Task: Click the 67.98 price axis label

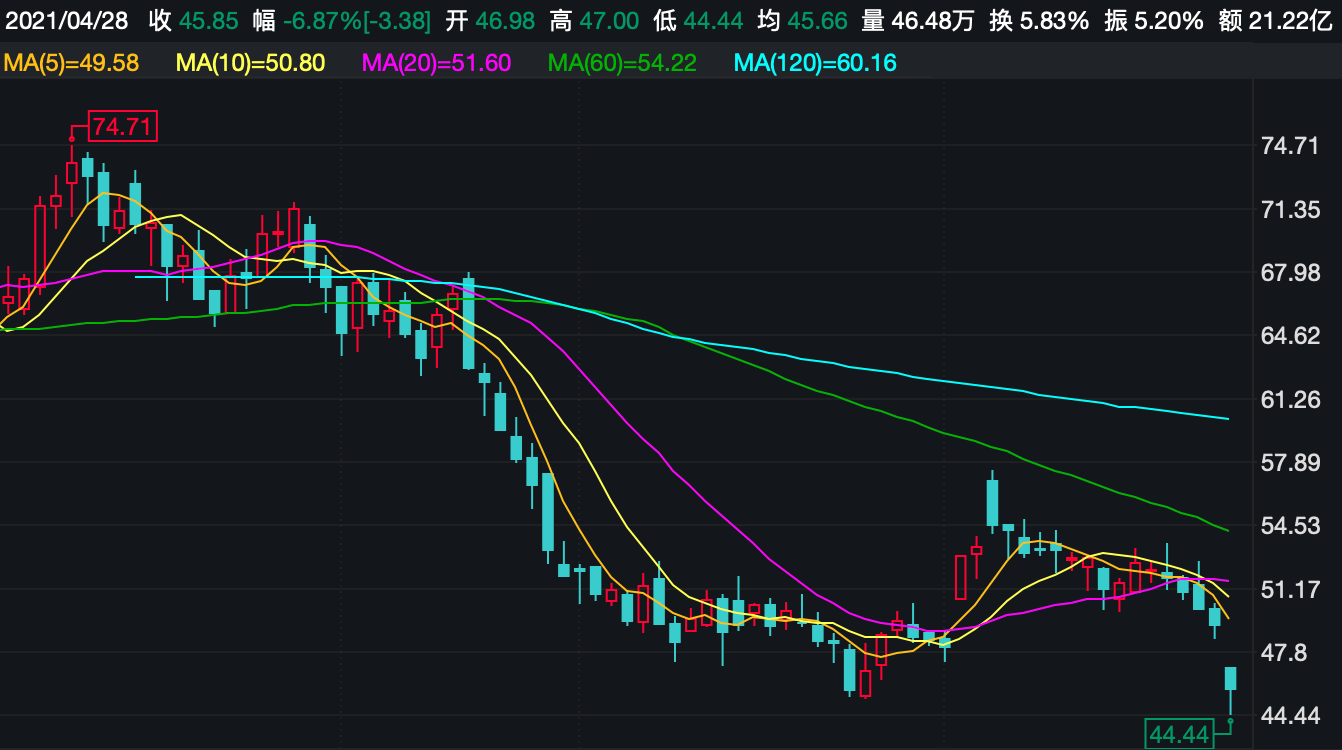Action: point(1291,273)
